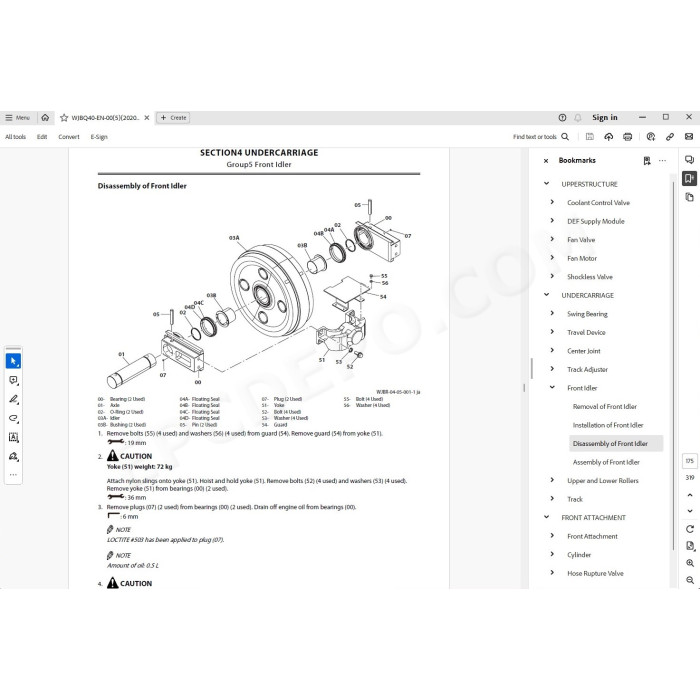Open Bookmarks options ellipsis menu
Screen dimensions: 700x700
tap(662, 161)
